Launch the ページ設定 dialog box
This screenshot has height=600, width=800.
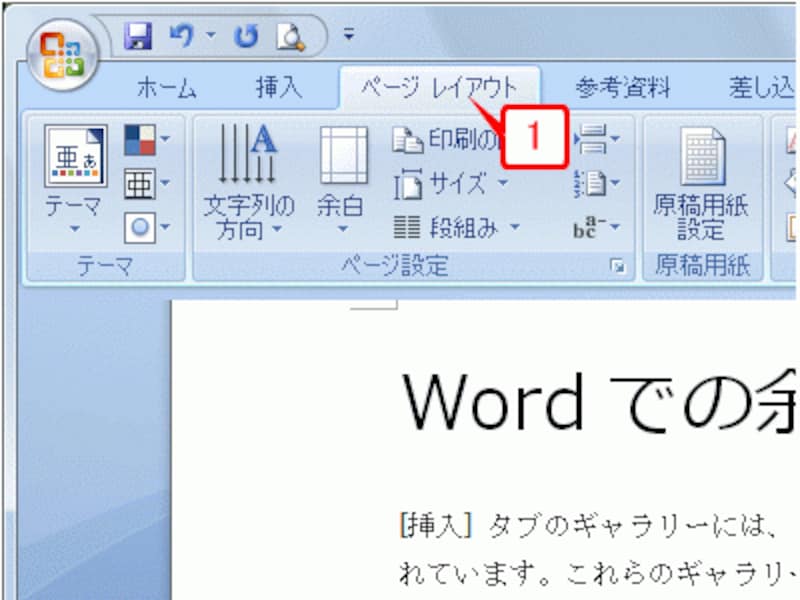[618, 266]
